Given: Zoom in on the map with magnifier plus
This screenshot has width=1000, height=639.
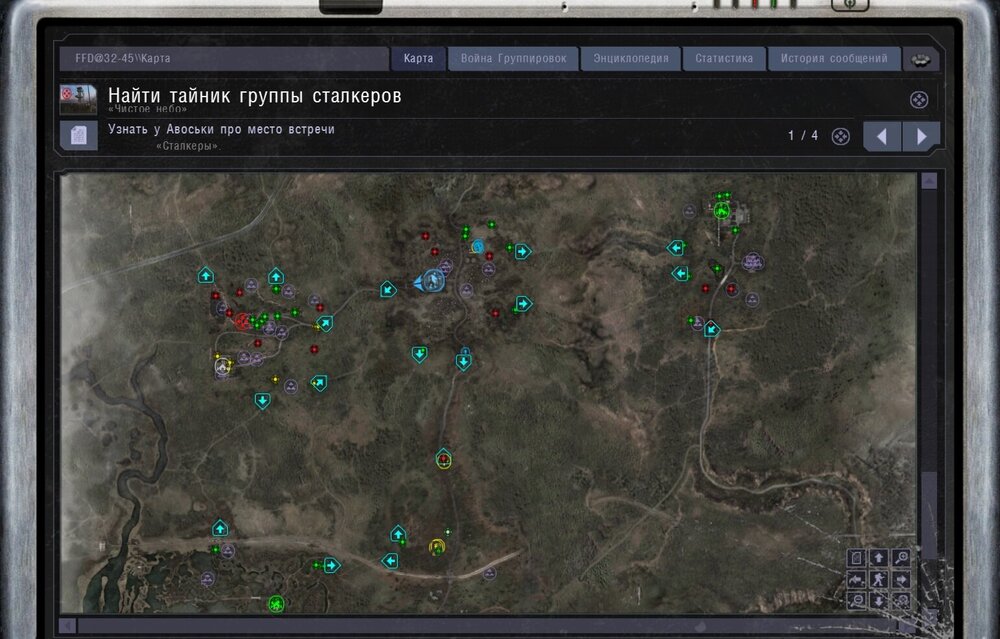Looking at the screenshot, I should pos(901,558).
